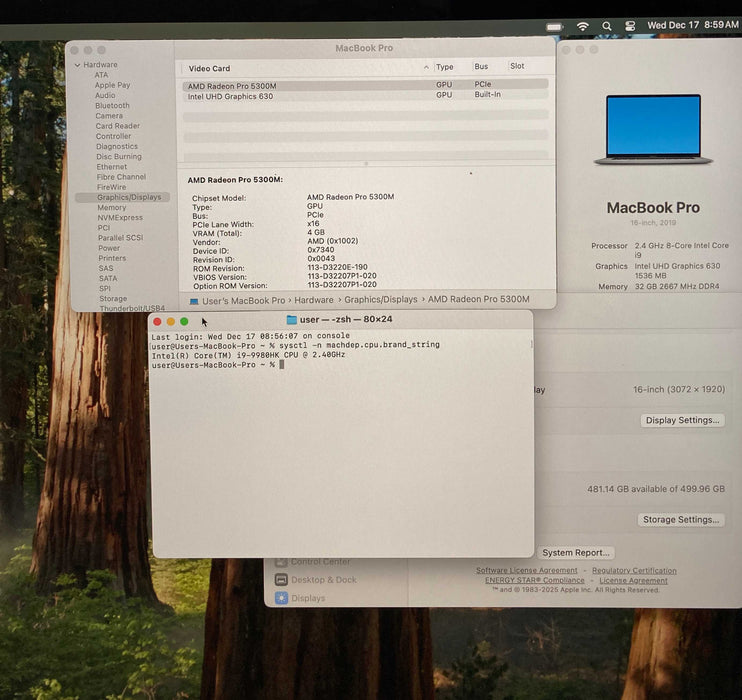Open Spotlight search magnifier icon
Screen dimensions: 742x700
click(607, 27)
